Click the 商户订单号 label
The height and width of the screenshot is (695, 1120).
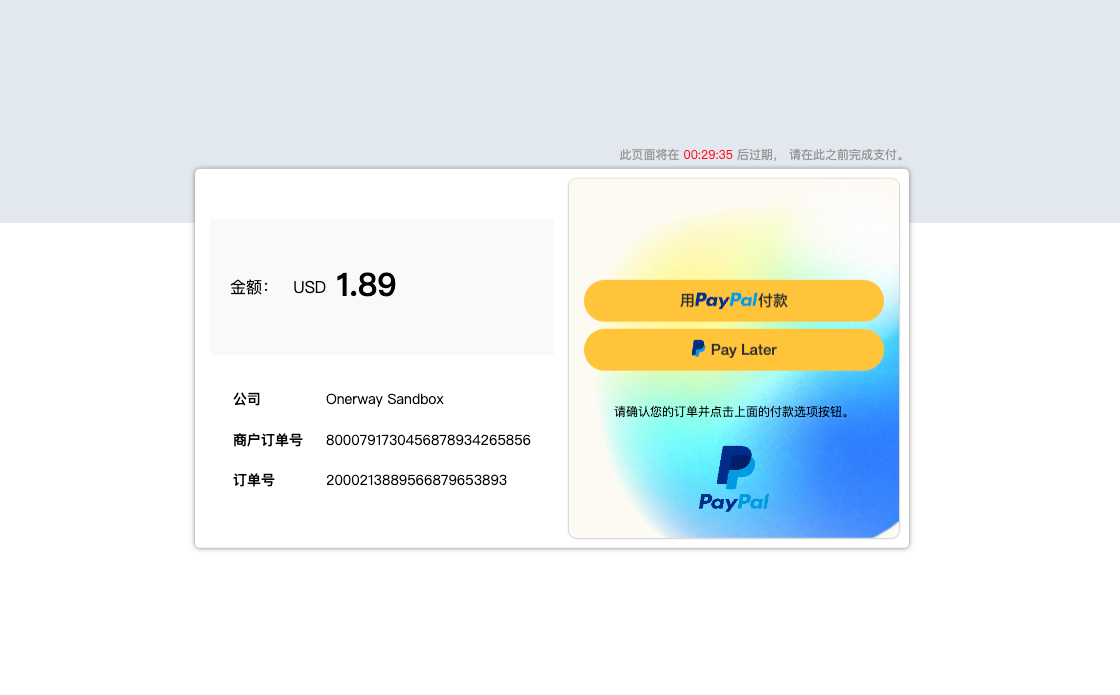tap(267, 440)
